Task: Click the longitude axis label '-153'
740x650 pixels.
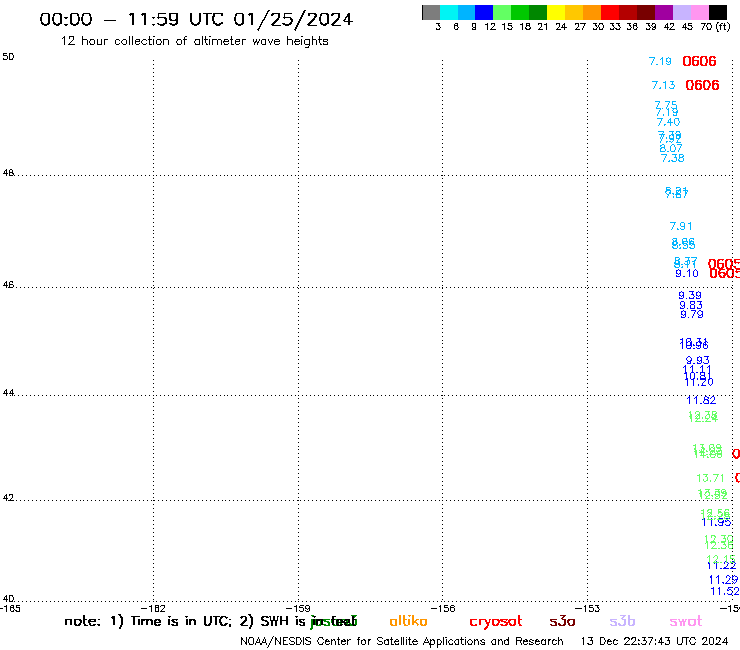Action: click(588, 609)
